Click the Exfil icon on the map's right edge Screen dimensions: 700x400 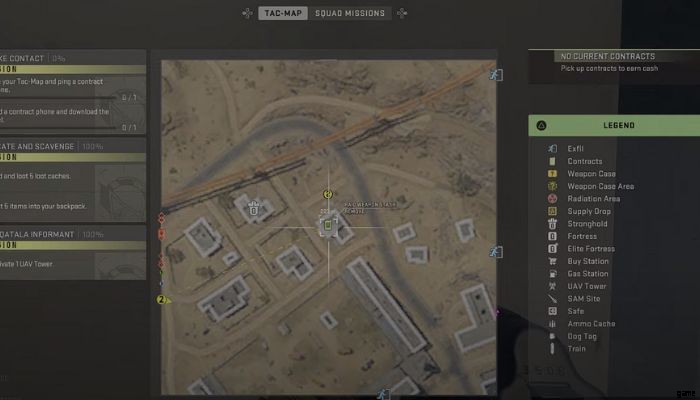coord(496,252)
